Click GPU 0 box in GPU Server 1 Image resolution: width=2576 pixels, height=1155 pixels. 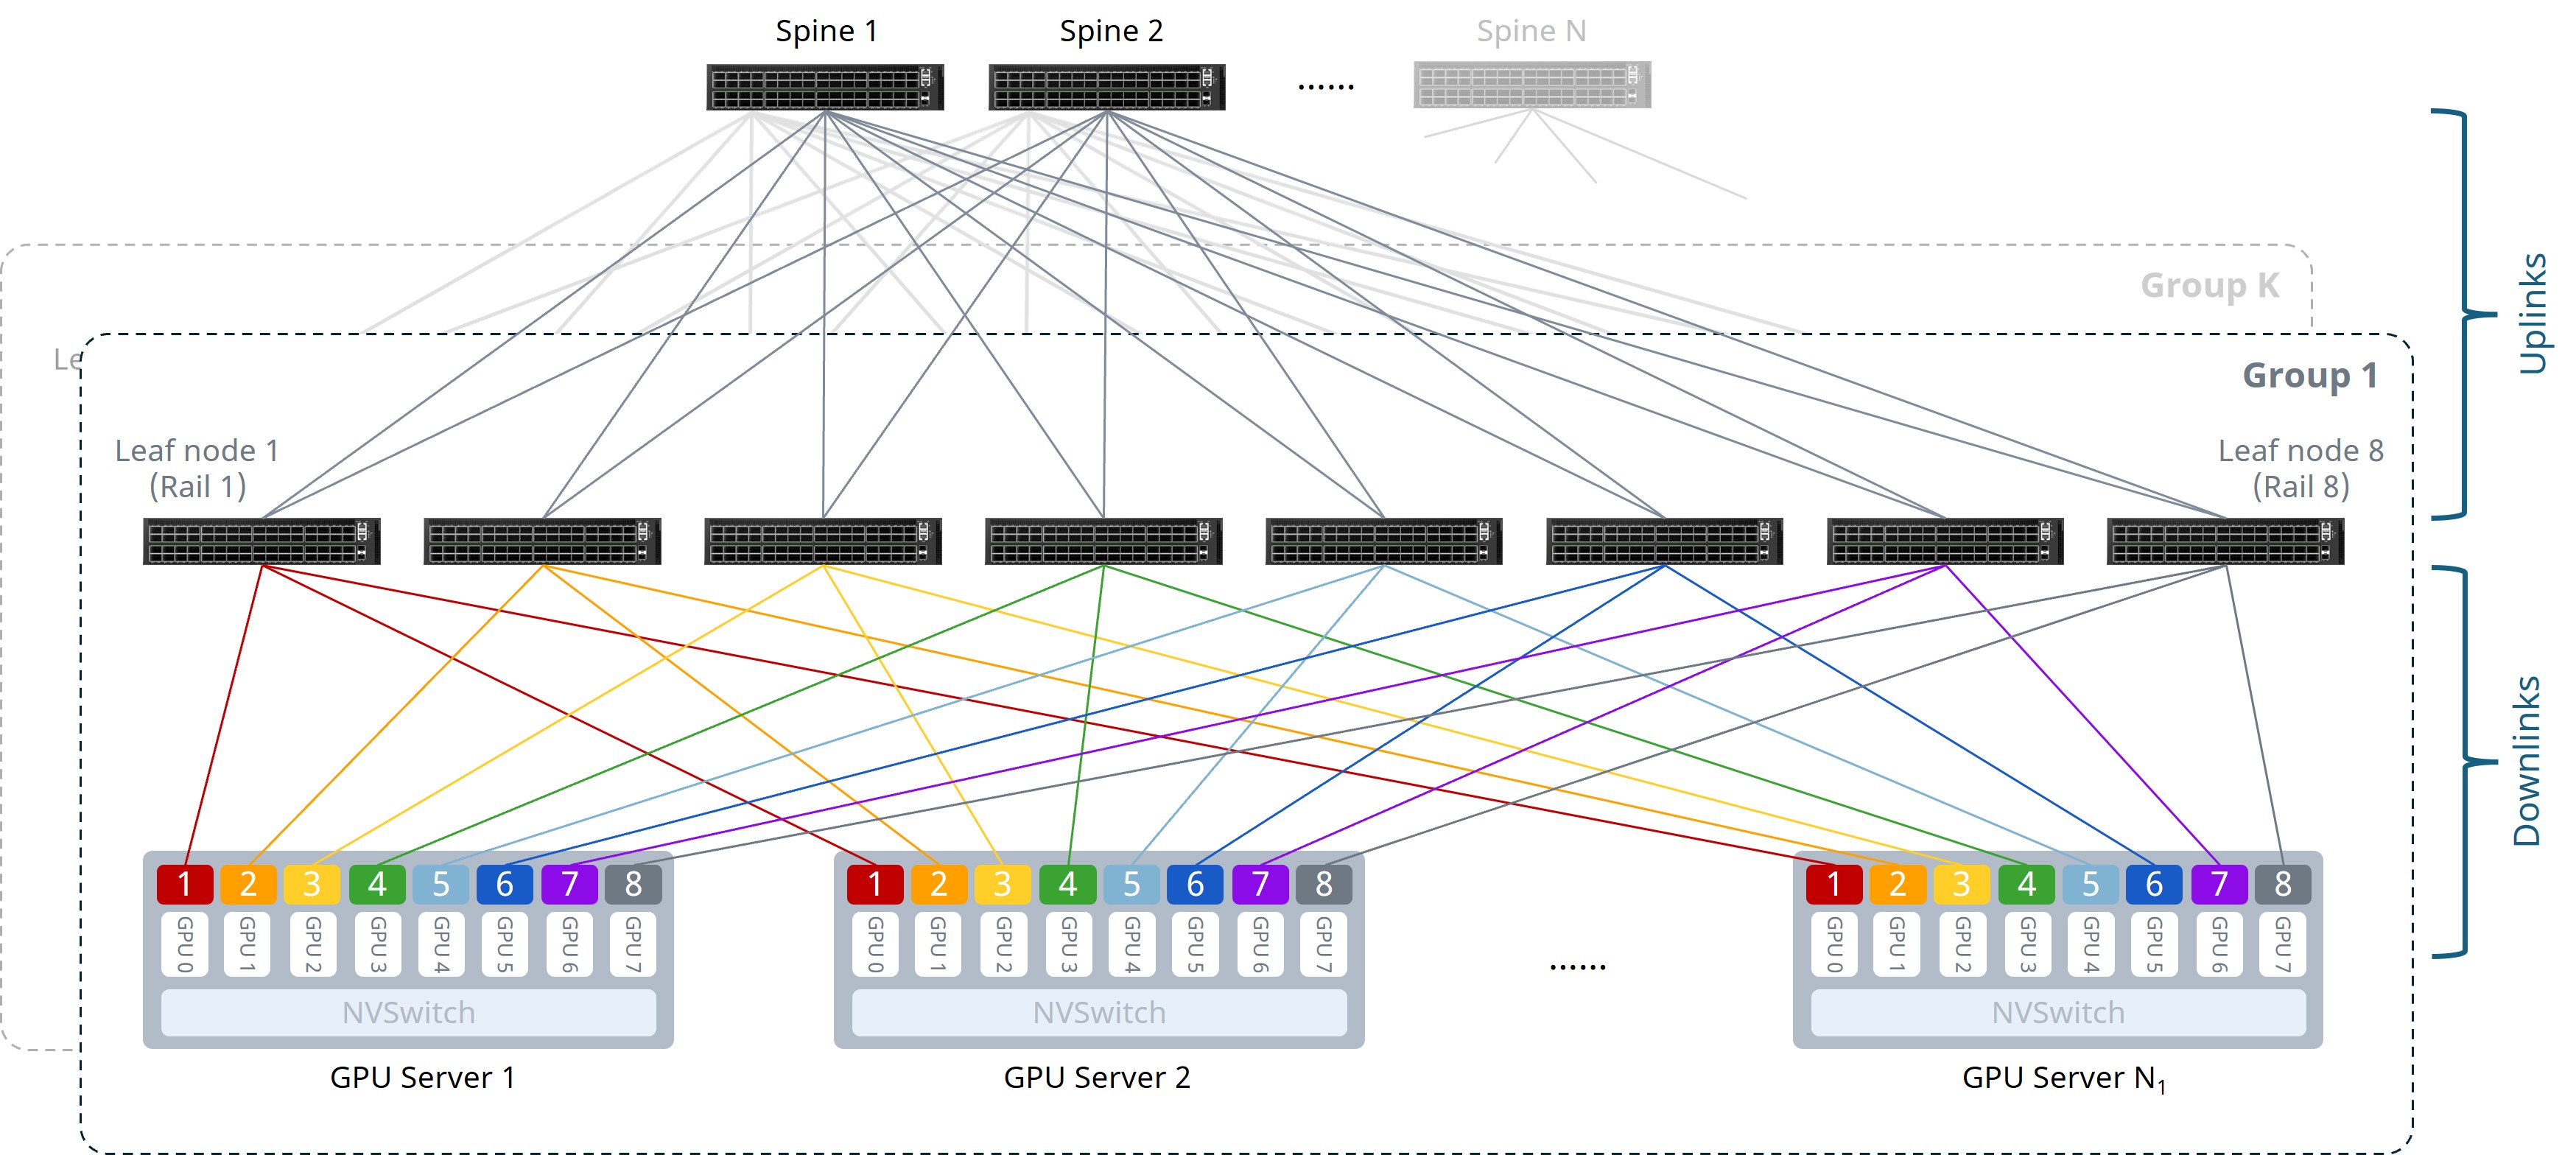(x=185, y=944)
